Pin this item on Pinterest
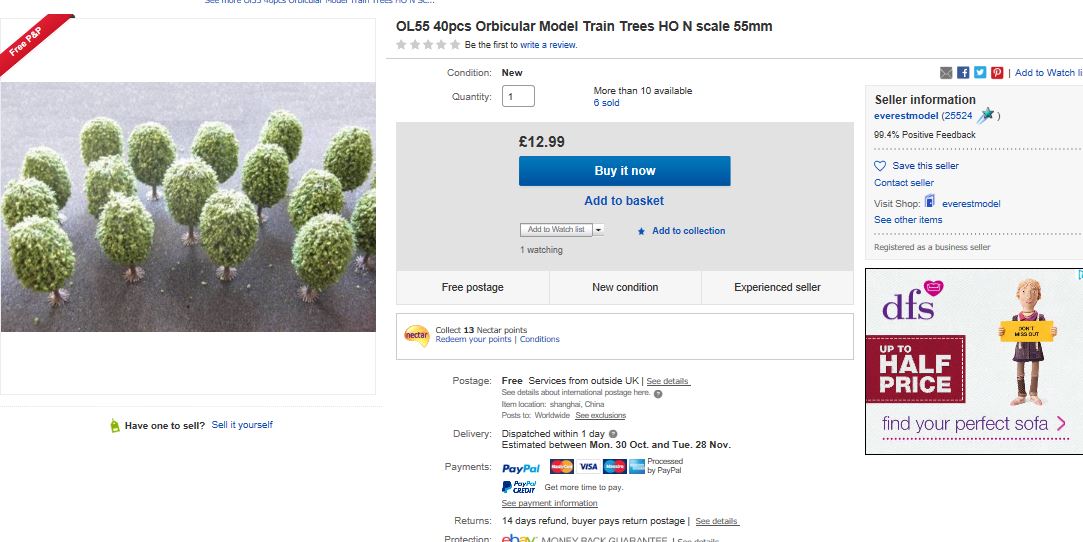The image size is (1083, 542). click(997, 73)
